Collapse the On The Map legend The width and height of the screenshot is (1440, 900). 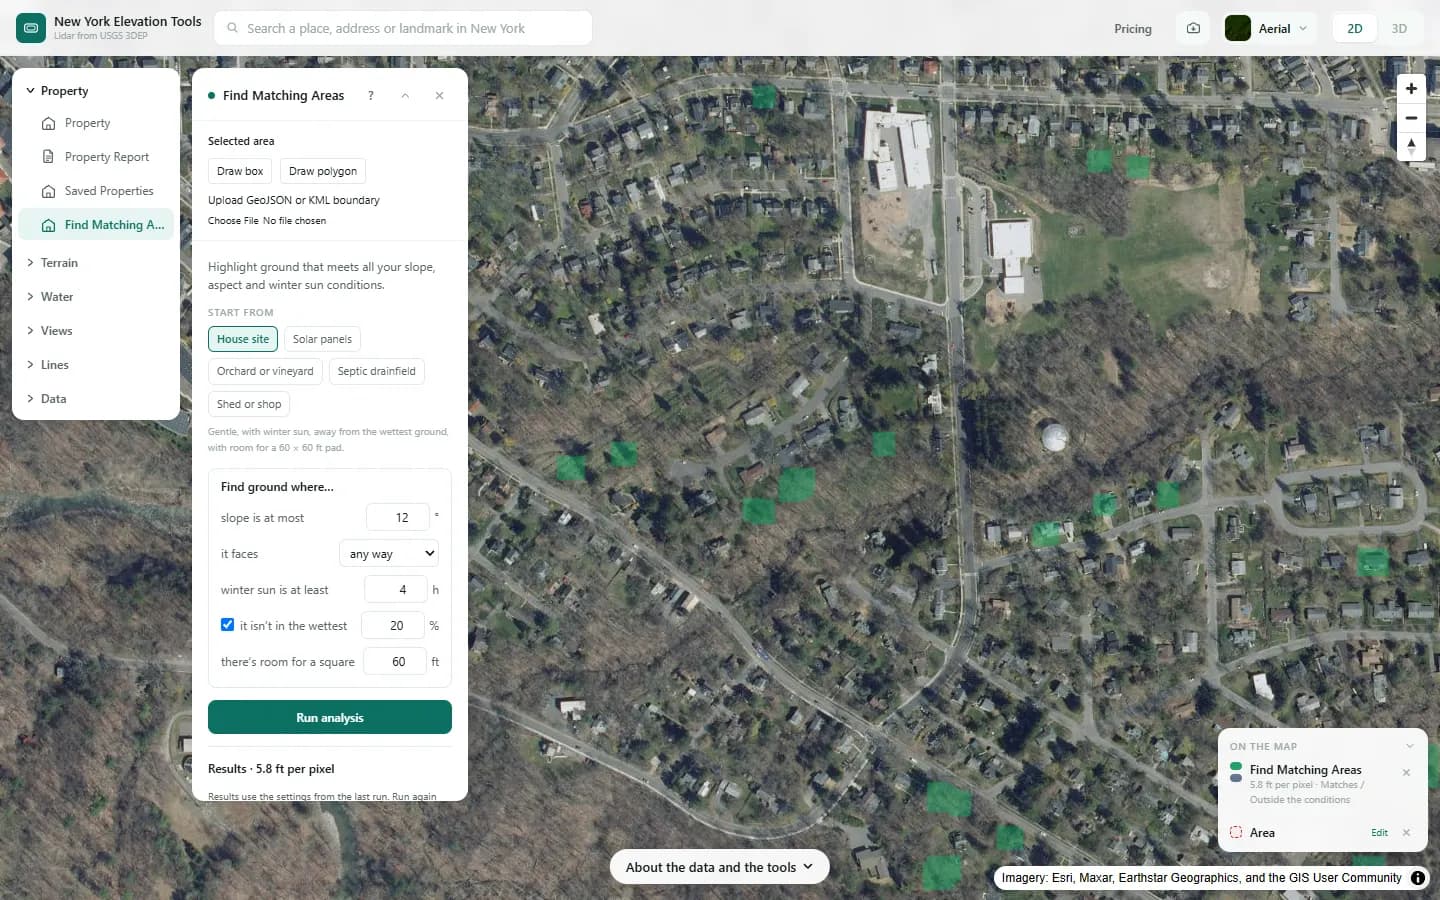(1410, 746)
